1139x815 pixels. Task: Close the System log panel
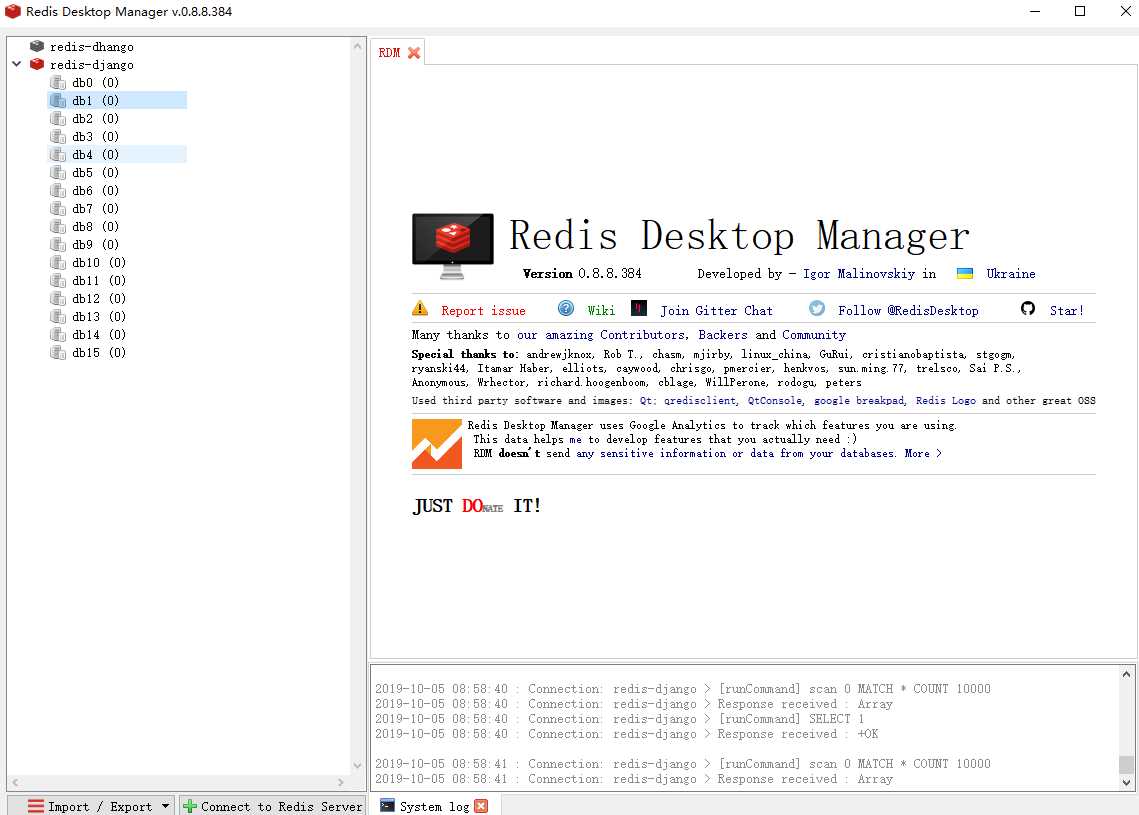click(x=481, y=806)
